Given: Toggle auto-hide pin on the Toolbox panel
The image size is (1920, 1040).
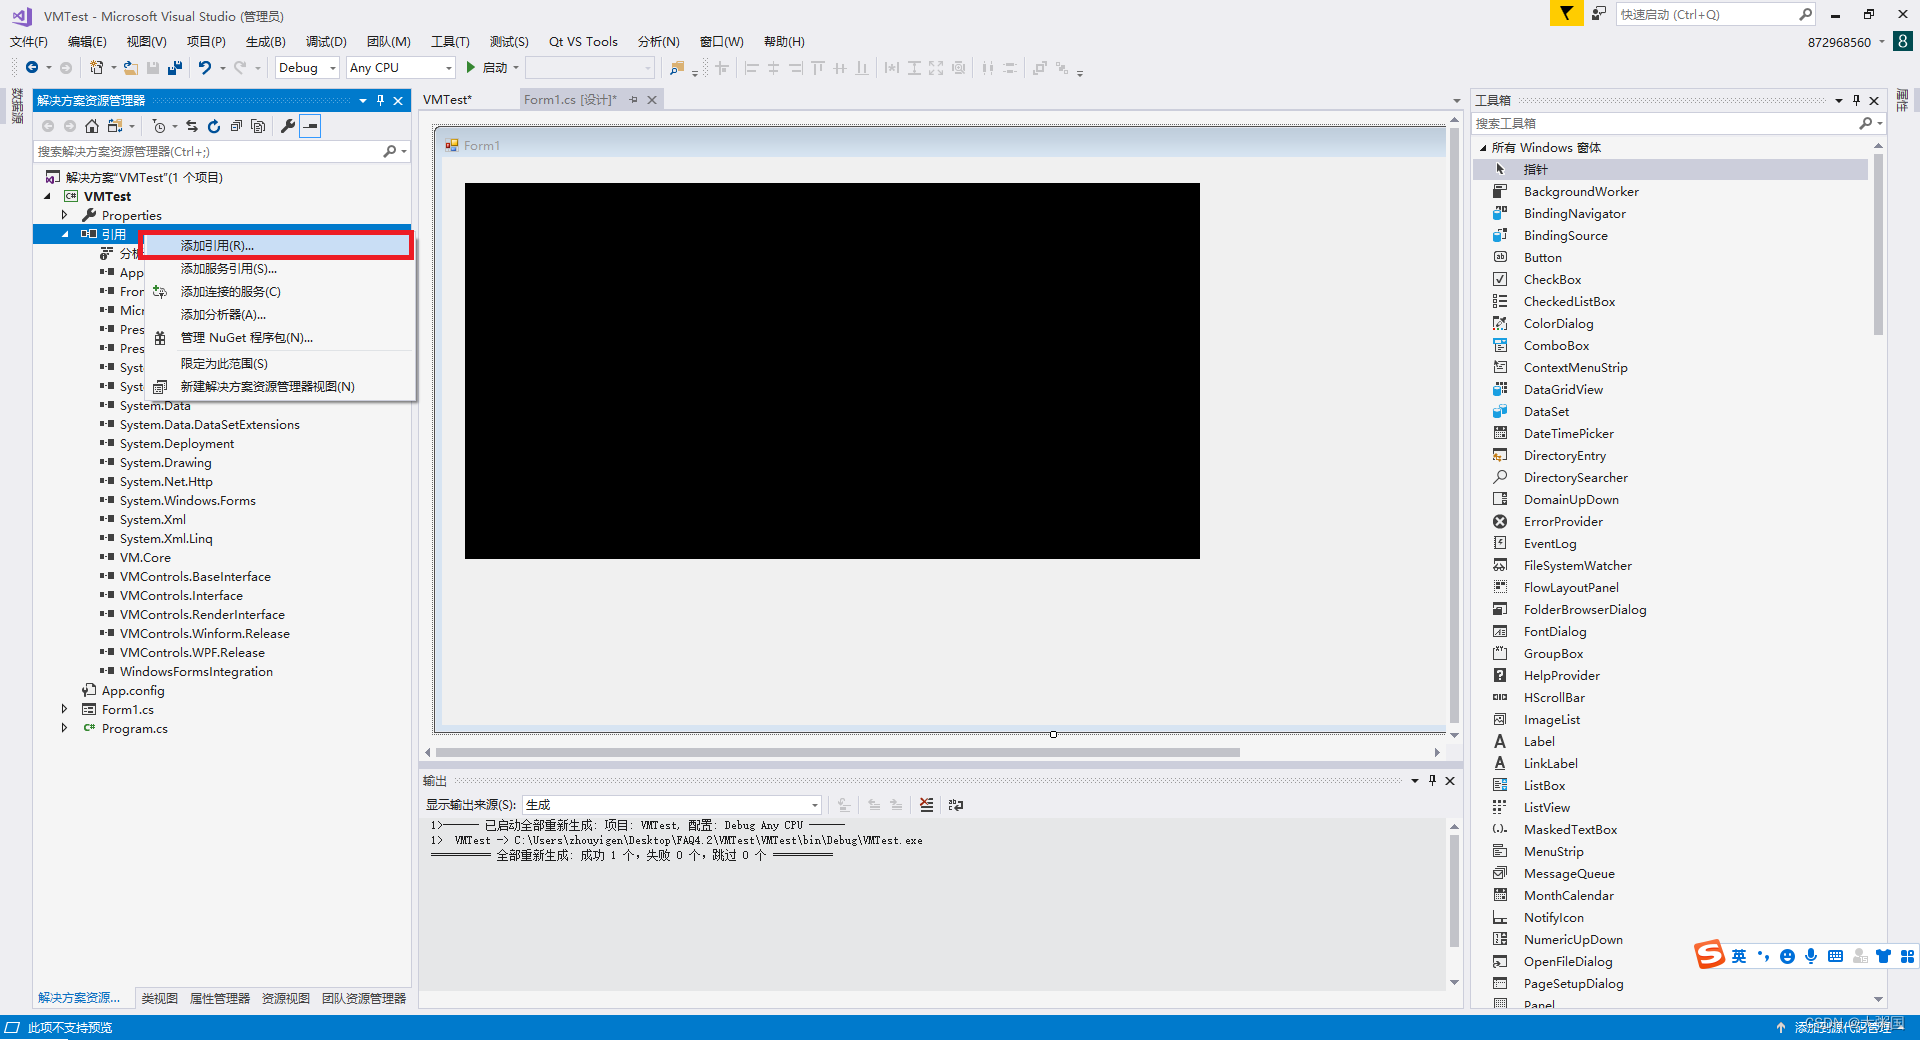Looking at the screenshot, I should tap(1856, 100).
